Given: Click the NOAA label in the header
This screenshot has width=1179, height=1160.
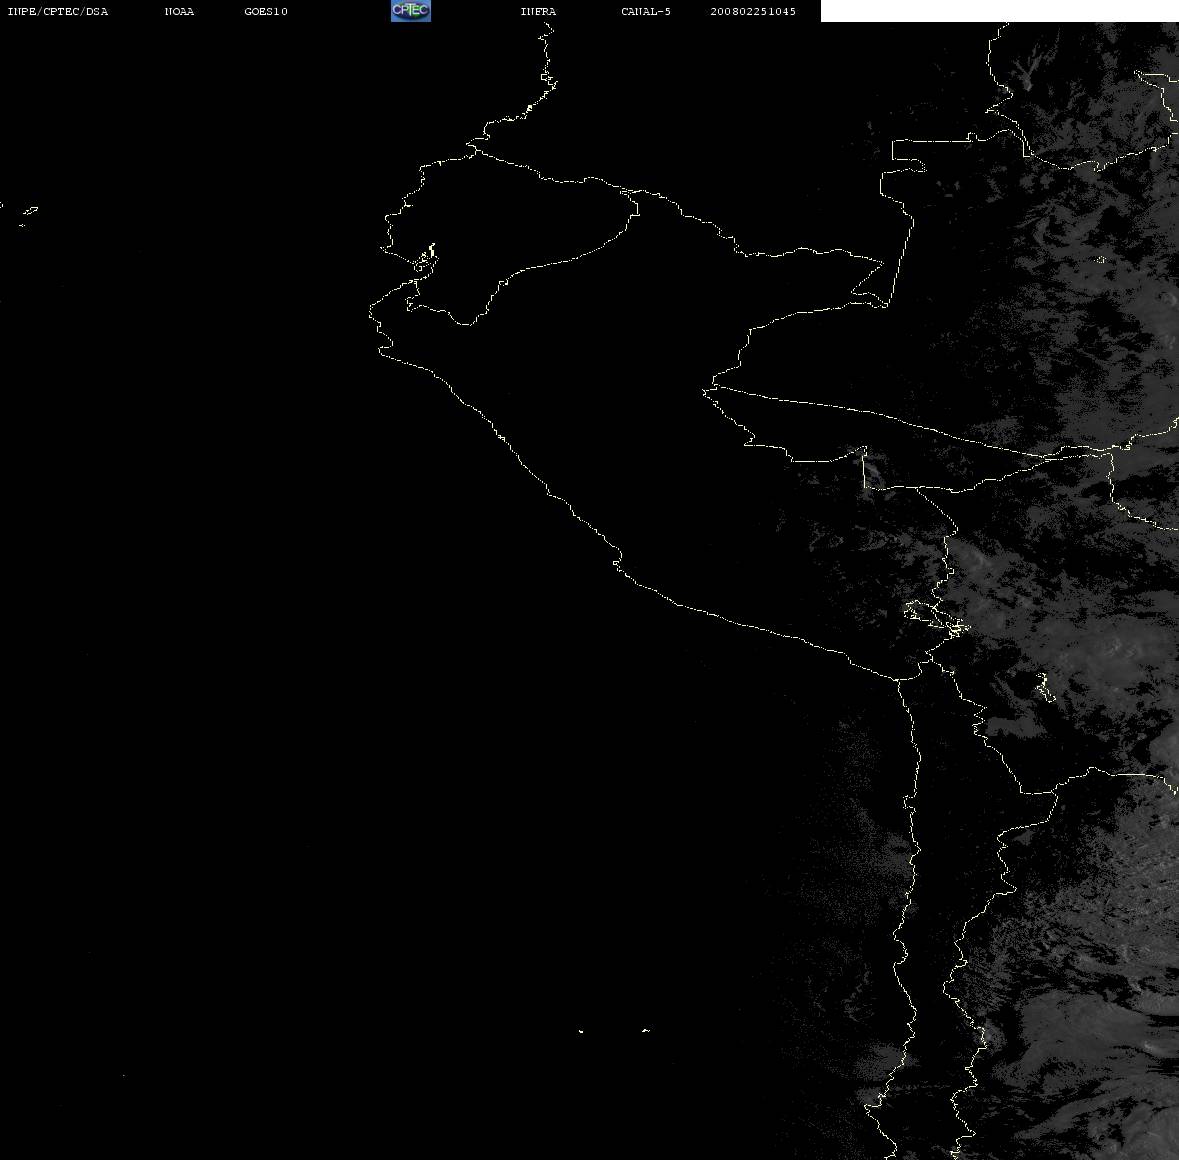Looking at the screenshot, I should (x=179, y=11).
